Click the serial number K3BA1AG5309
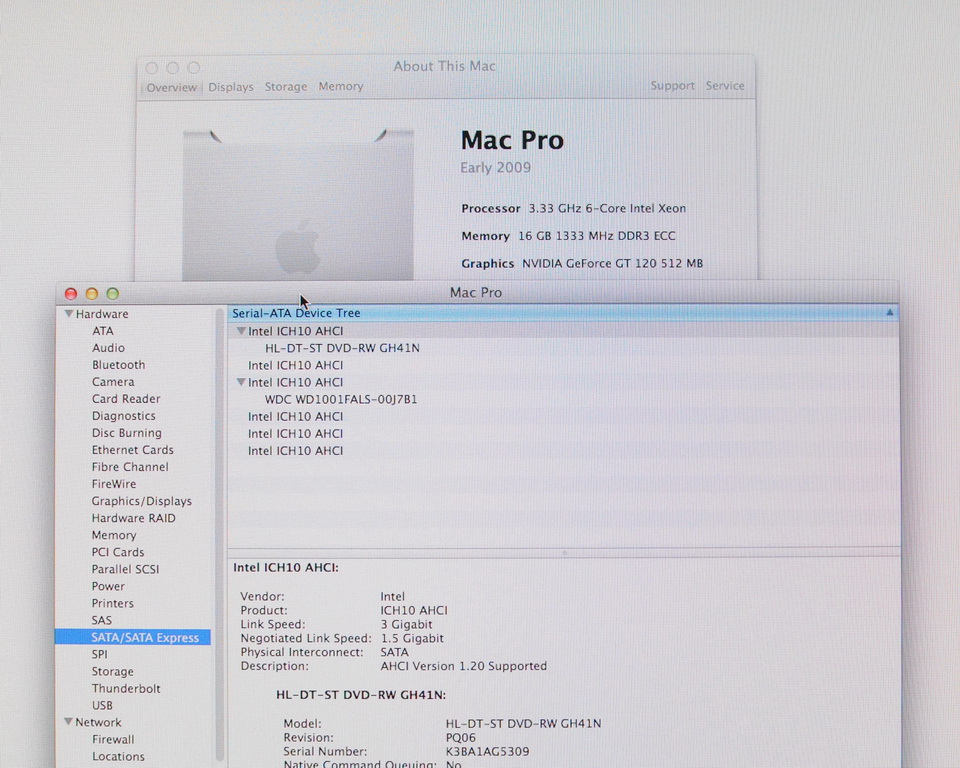 coord(487,751)
